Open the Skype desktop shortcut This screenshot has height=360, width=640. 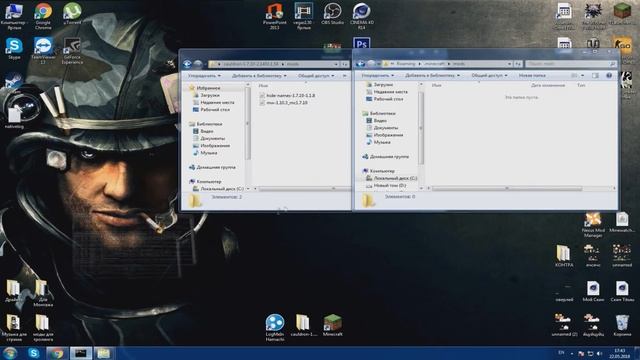14,49
